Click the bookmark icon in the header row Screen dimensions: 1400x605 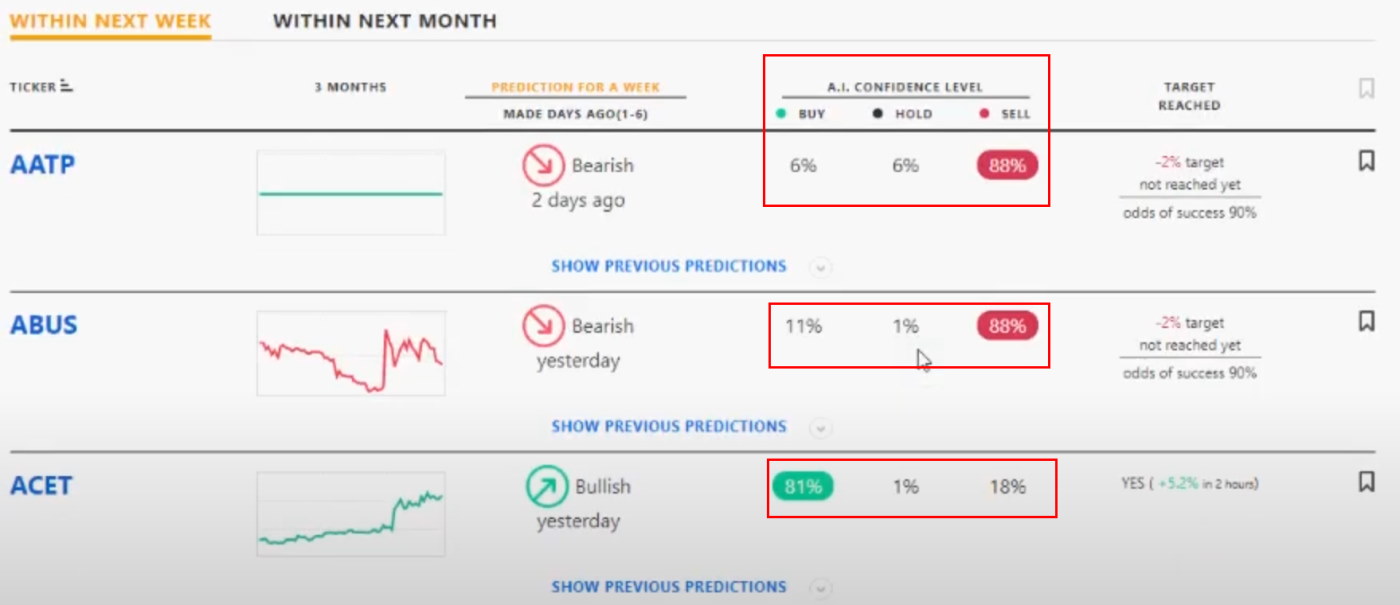click(1366, 88)
